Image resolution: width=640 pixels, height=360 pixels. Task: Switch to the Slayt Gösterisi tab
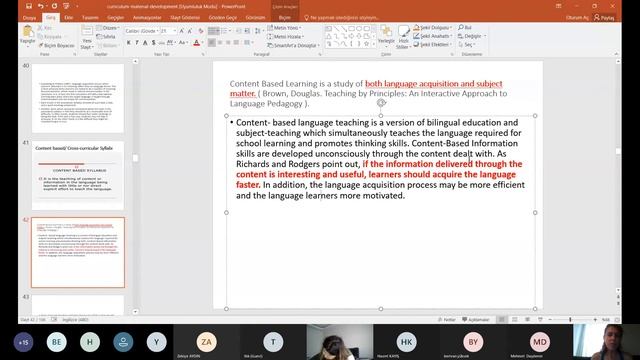point(185,18)
